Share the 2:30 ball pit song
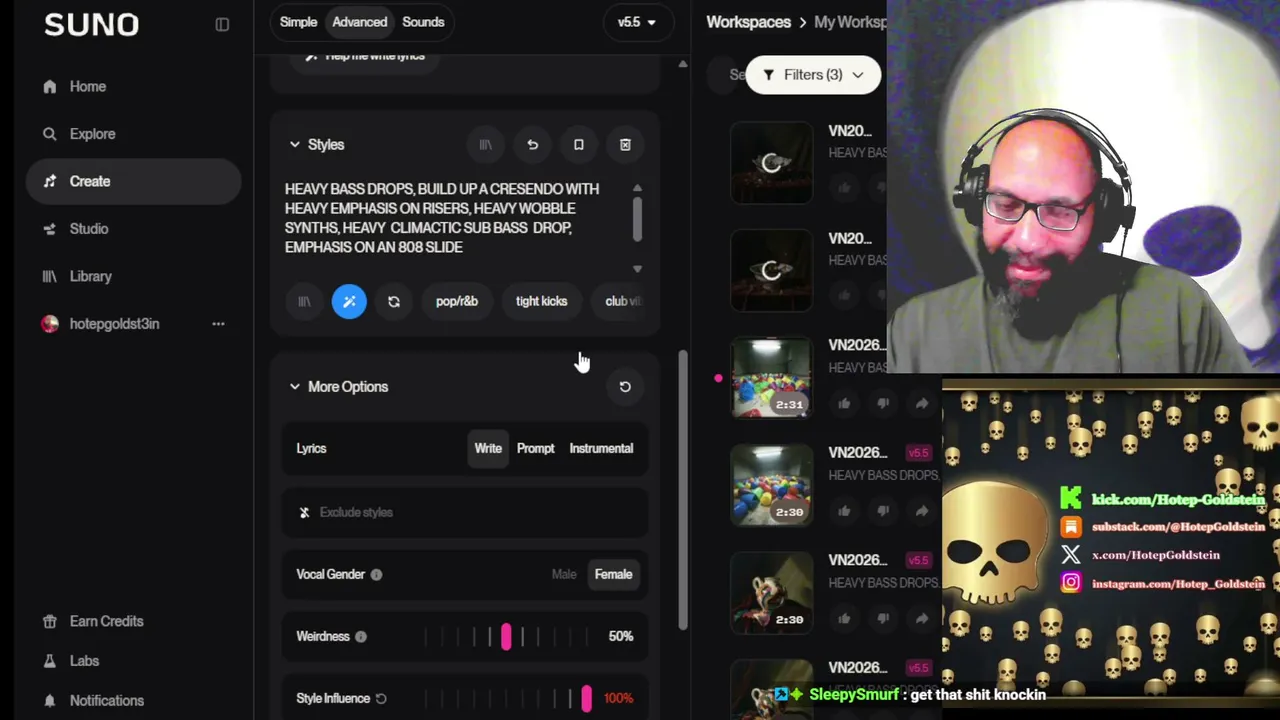This screenshot has width=1280, height=720. (x=921, y=511)
